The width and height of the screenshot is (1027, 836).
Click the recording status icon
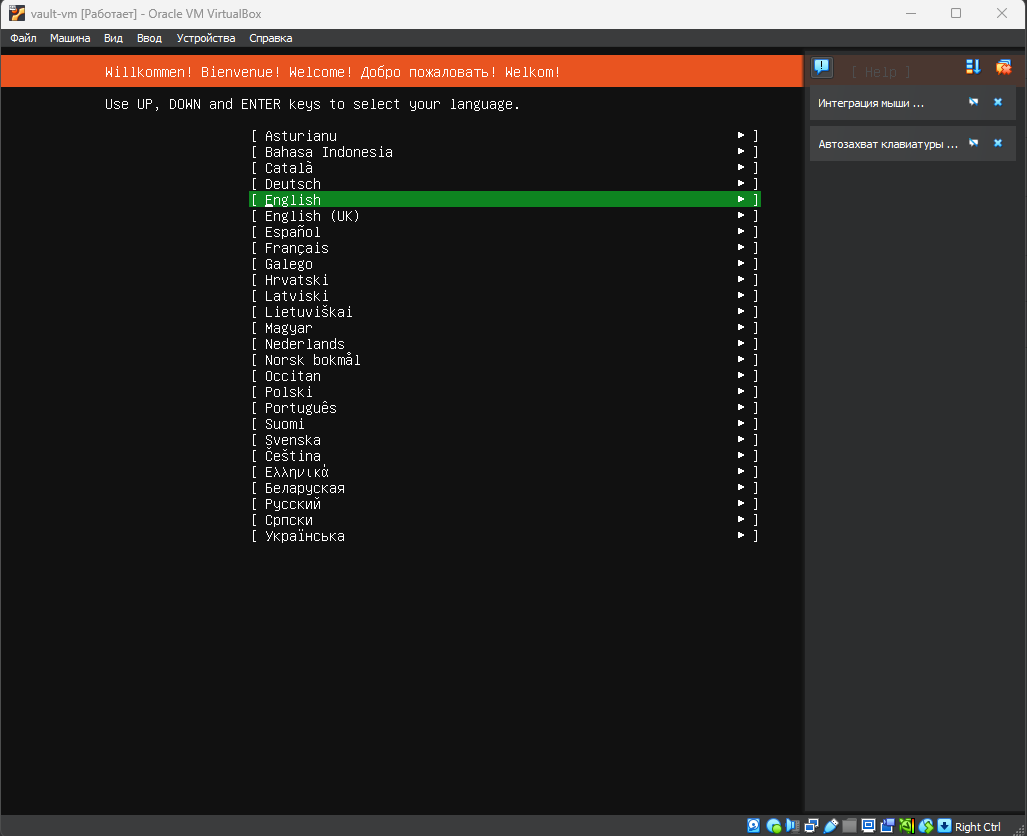[887, 826]
